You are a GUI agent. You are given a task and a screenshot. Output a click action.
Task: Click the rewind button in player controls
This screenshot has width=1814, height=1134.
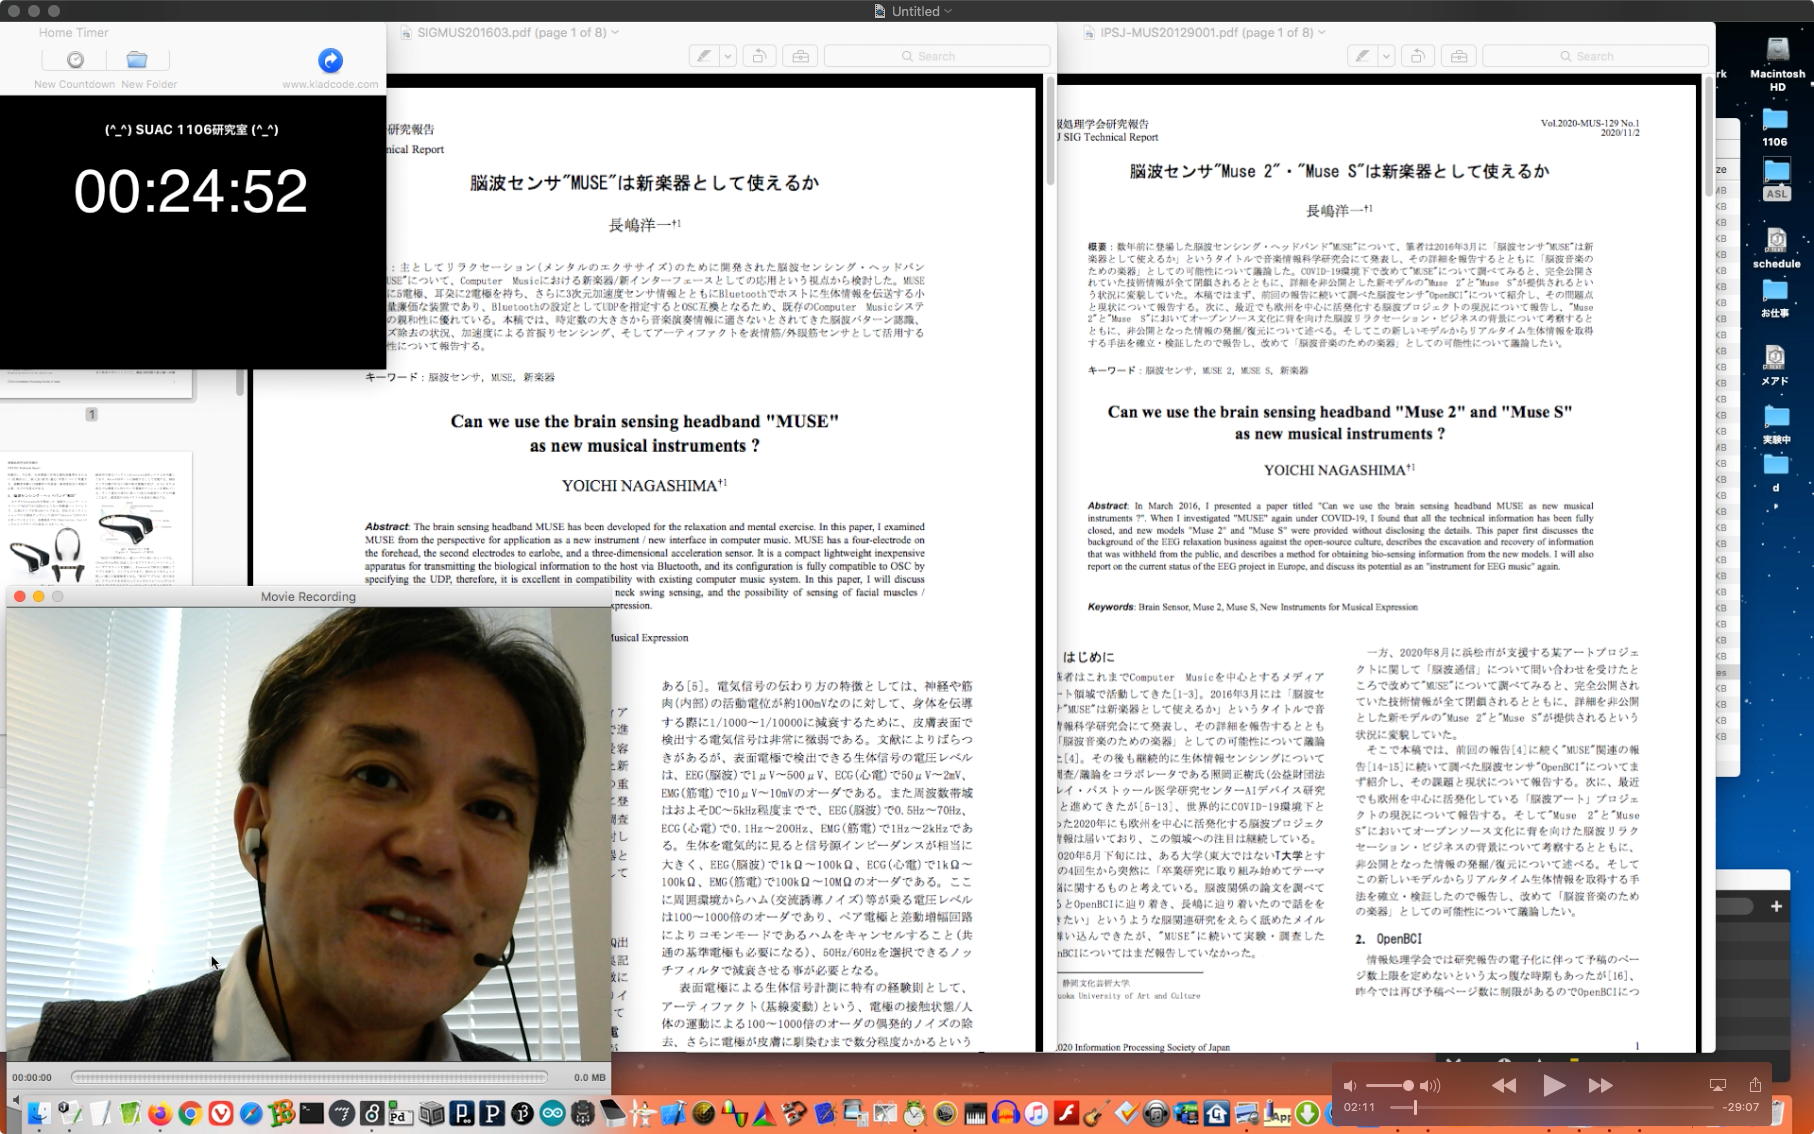[1504, 1085]
